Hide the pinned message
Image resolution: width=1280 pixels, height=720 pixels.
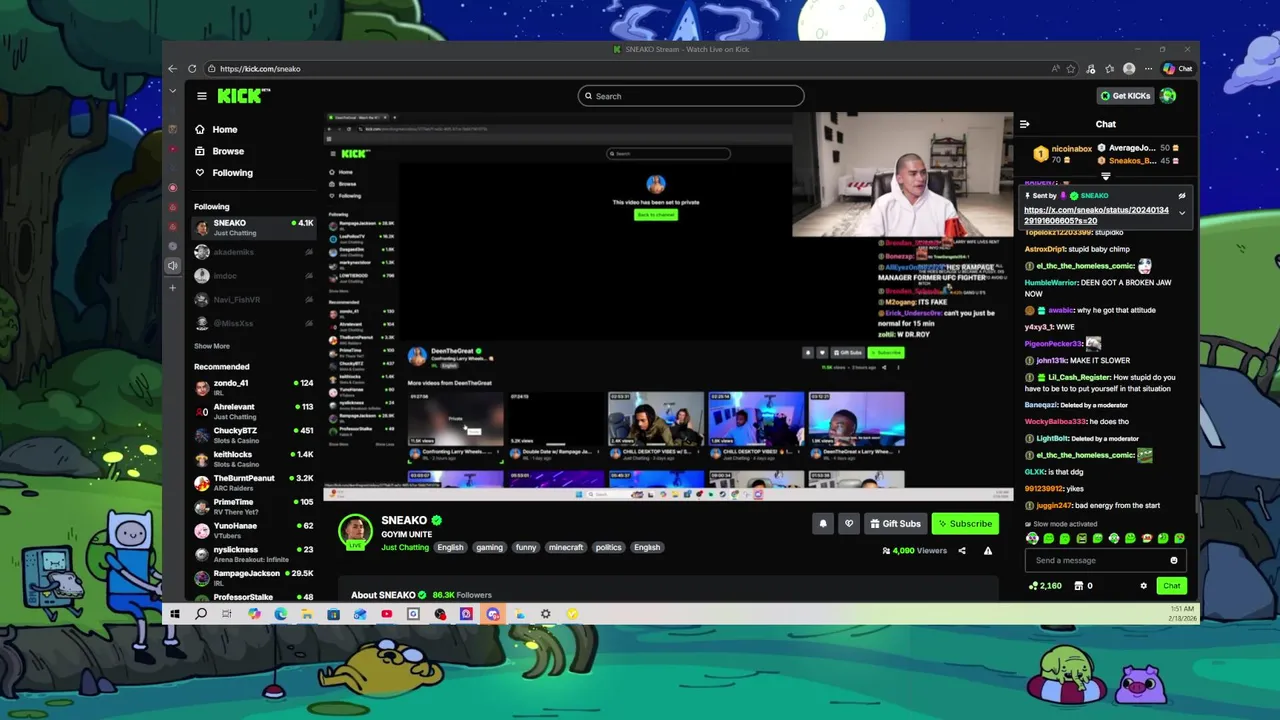(x=1181, y=196)
